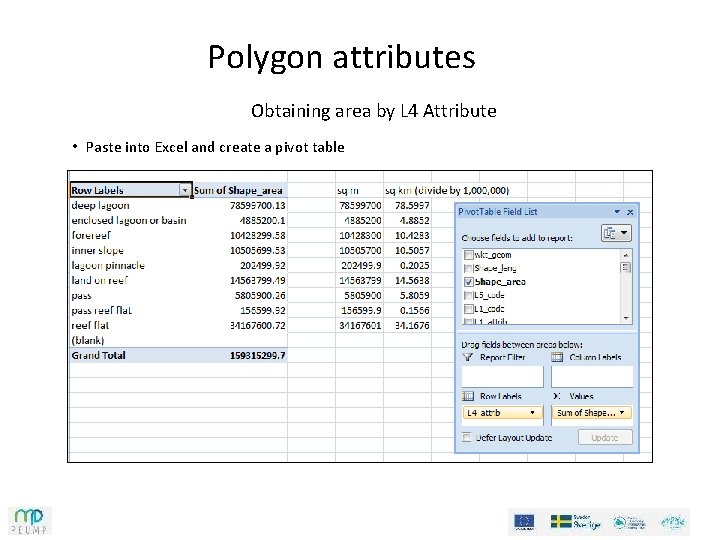Viewport: 720px width, 540px height.
Task: Uncheck the Shape_area field checkbox
Action: 468,281
